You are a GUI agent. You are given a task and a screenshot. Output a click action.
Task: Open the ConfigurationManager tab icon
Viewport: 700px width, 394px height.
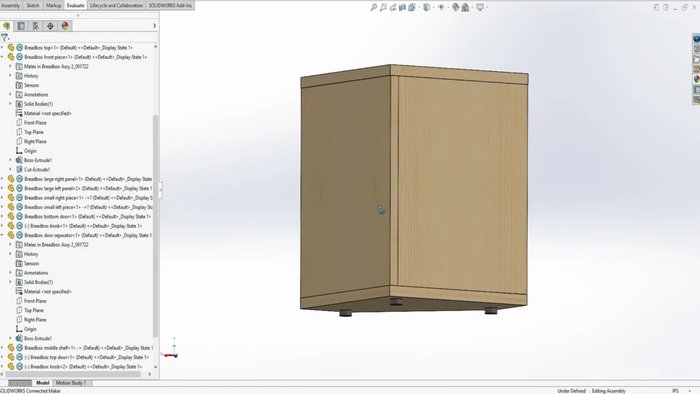[x=36, y=26]
